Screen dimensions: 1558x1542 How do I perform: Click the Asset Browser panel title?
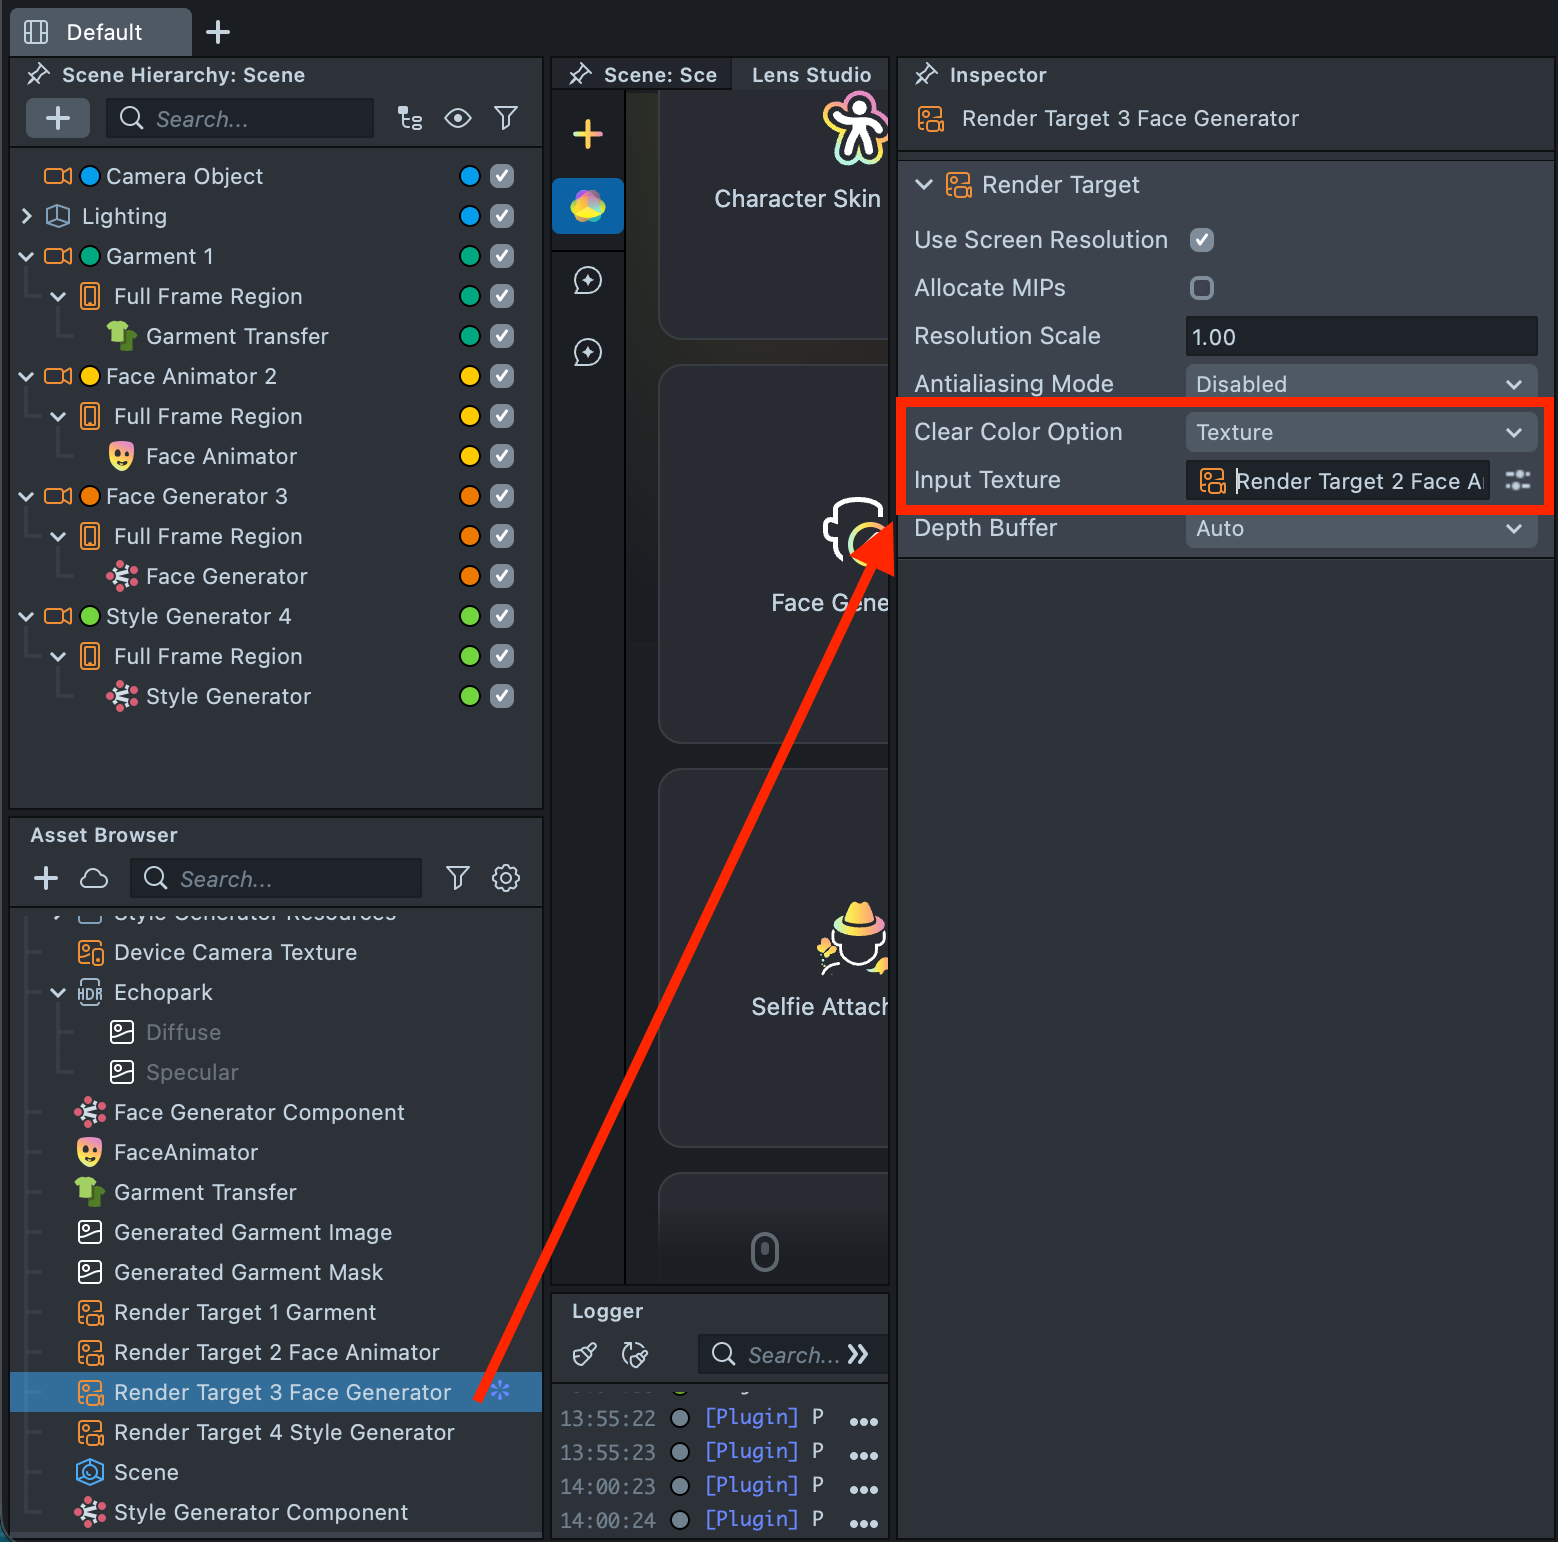(104, 835)
